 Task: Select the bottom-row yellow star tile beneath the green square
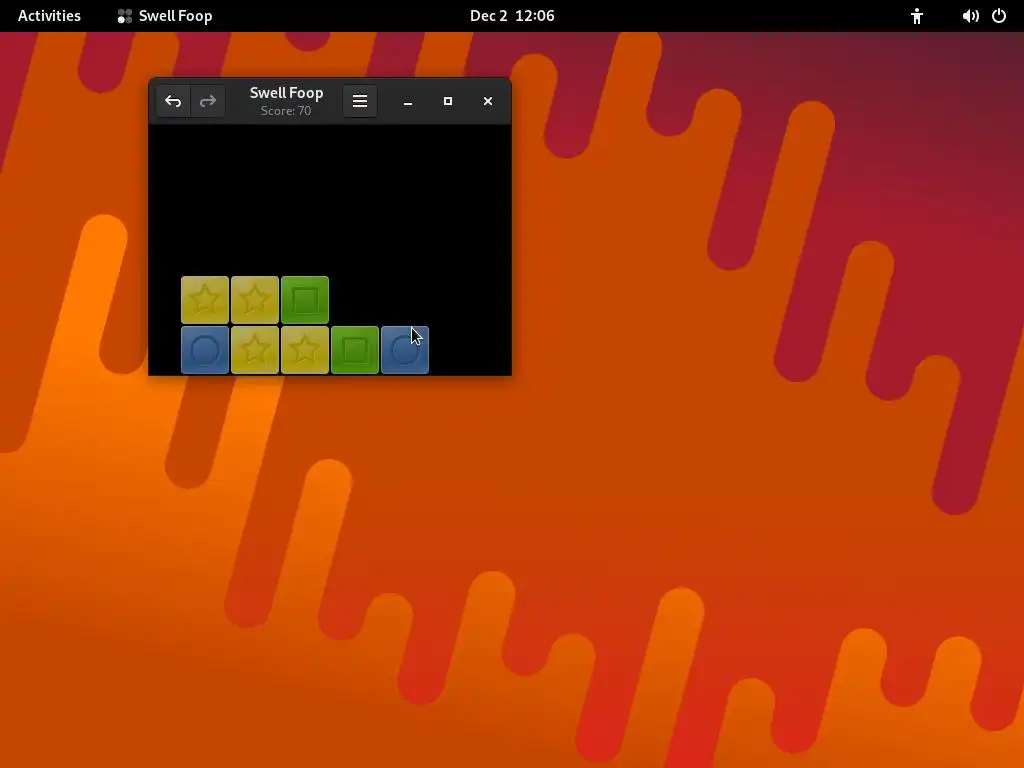point(305,350)
